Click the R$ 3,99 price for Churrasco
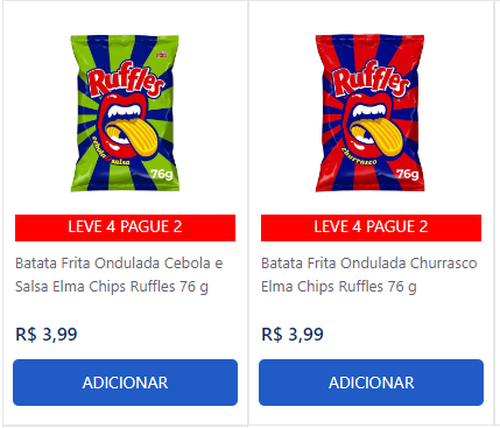The image size is (500, 428). click(292, 334)
